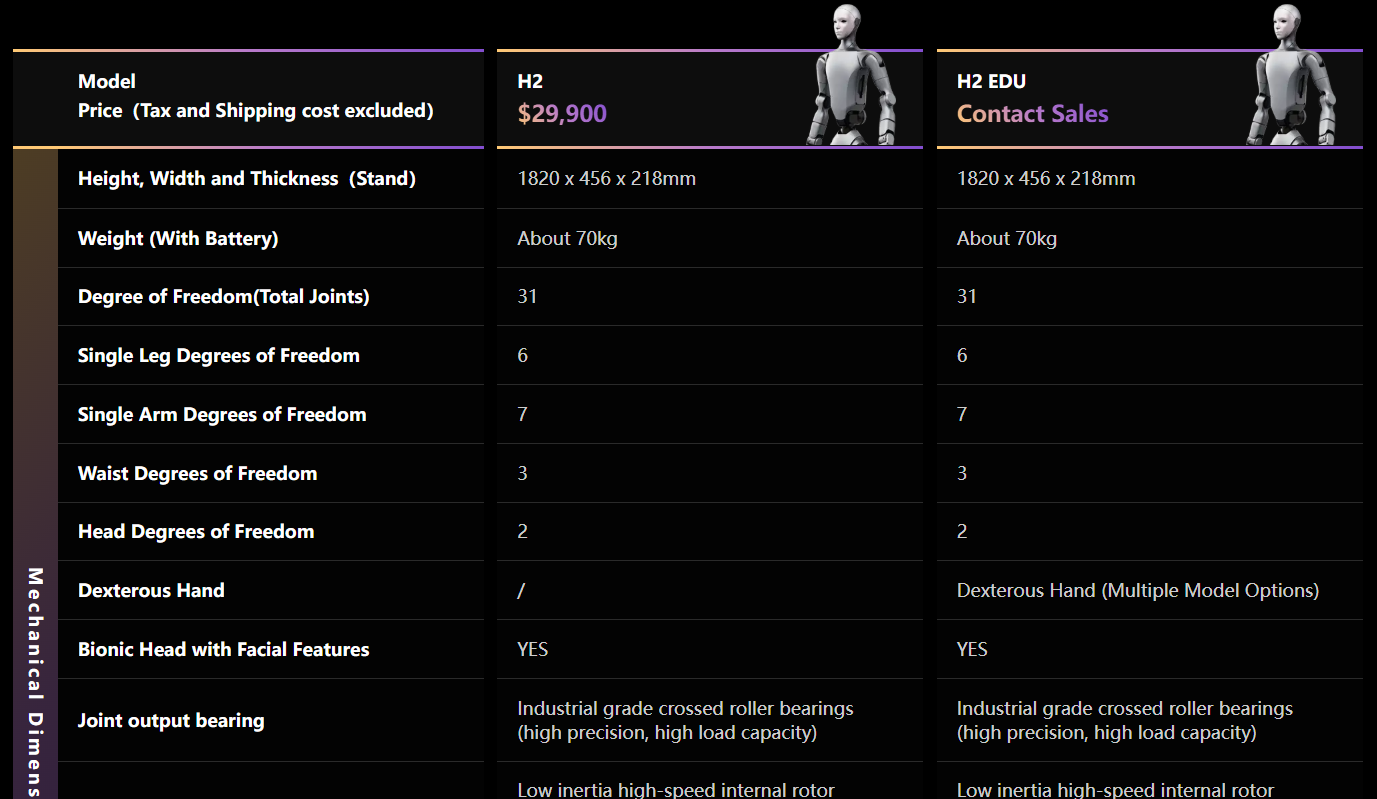This screenshot has width=1377, height=799.
Task: Click the $29,900 price for H2
Action: point(562,114)
